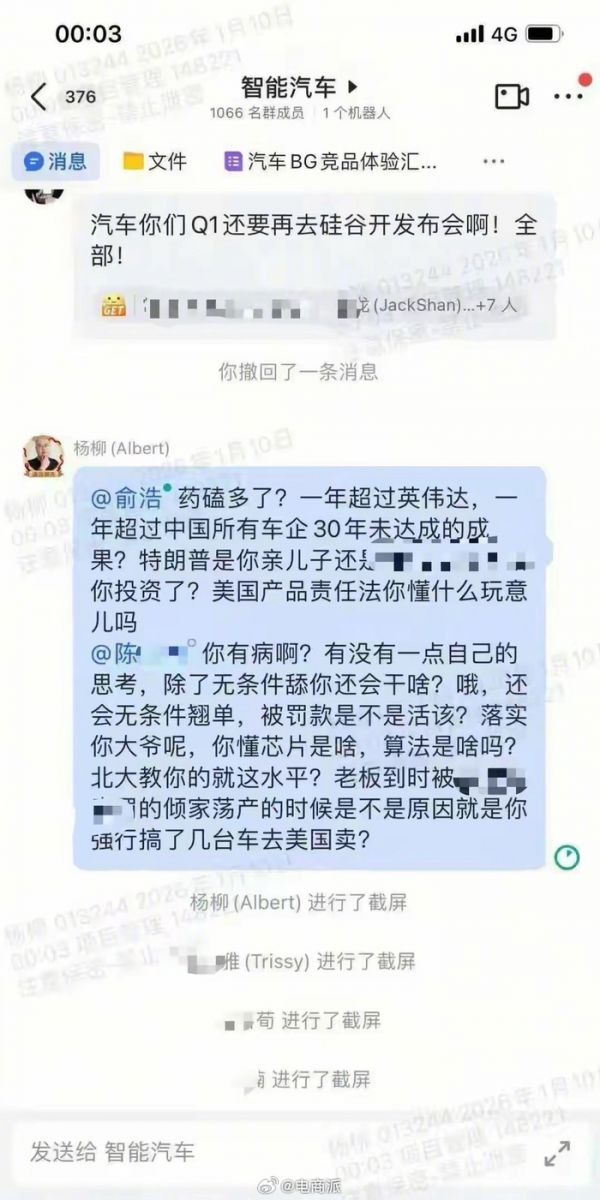Open the 汽车BG竞品体验汇 tab

pyautogui.click(x=331, y=161)
